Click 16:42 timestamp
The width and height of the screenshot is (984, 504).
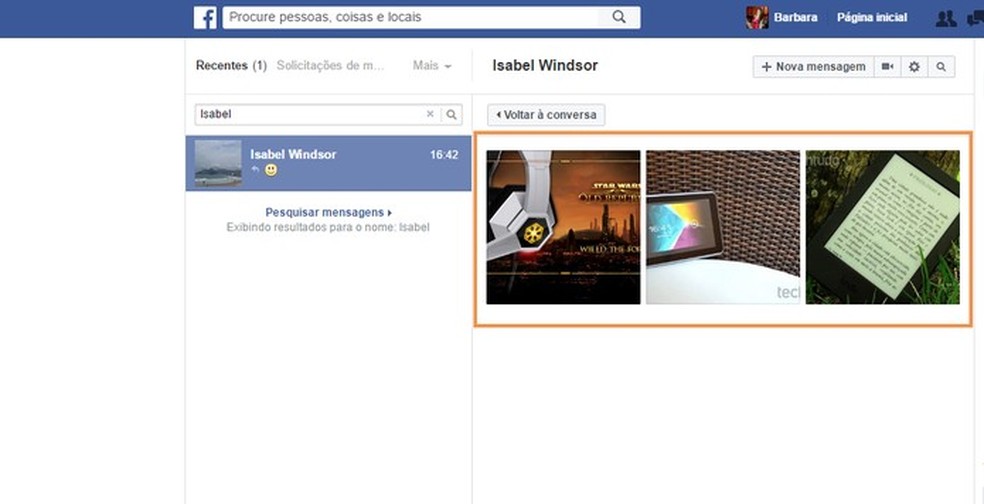pyautogui.click(x=444, y=154)
